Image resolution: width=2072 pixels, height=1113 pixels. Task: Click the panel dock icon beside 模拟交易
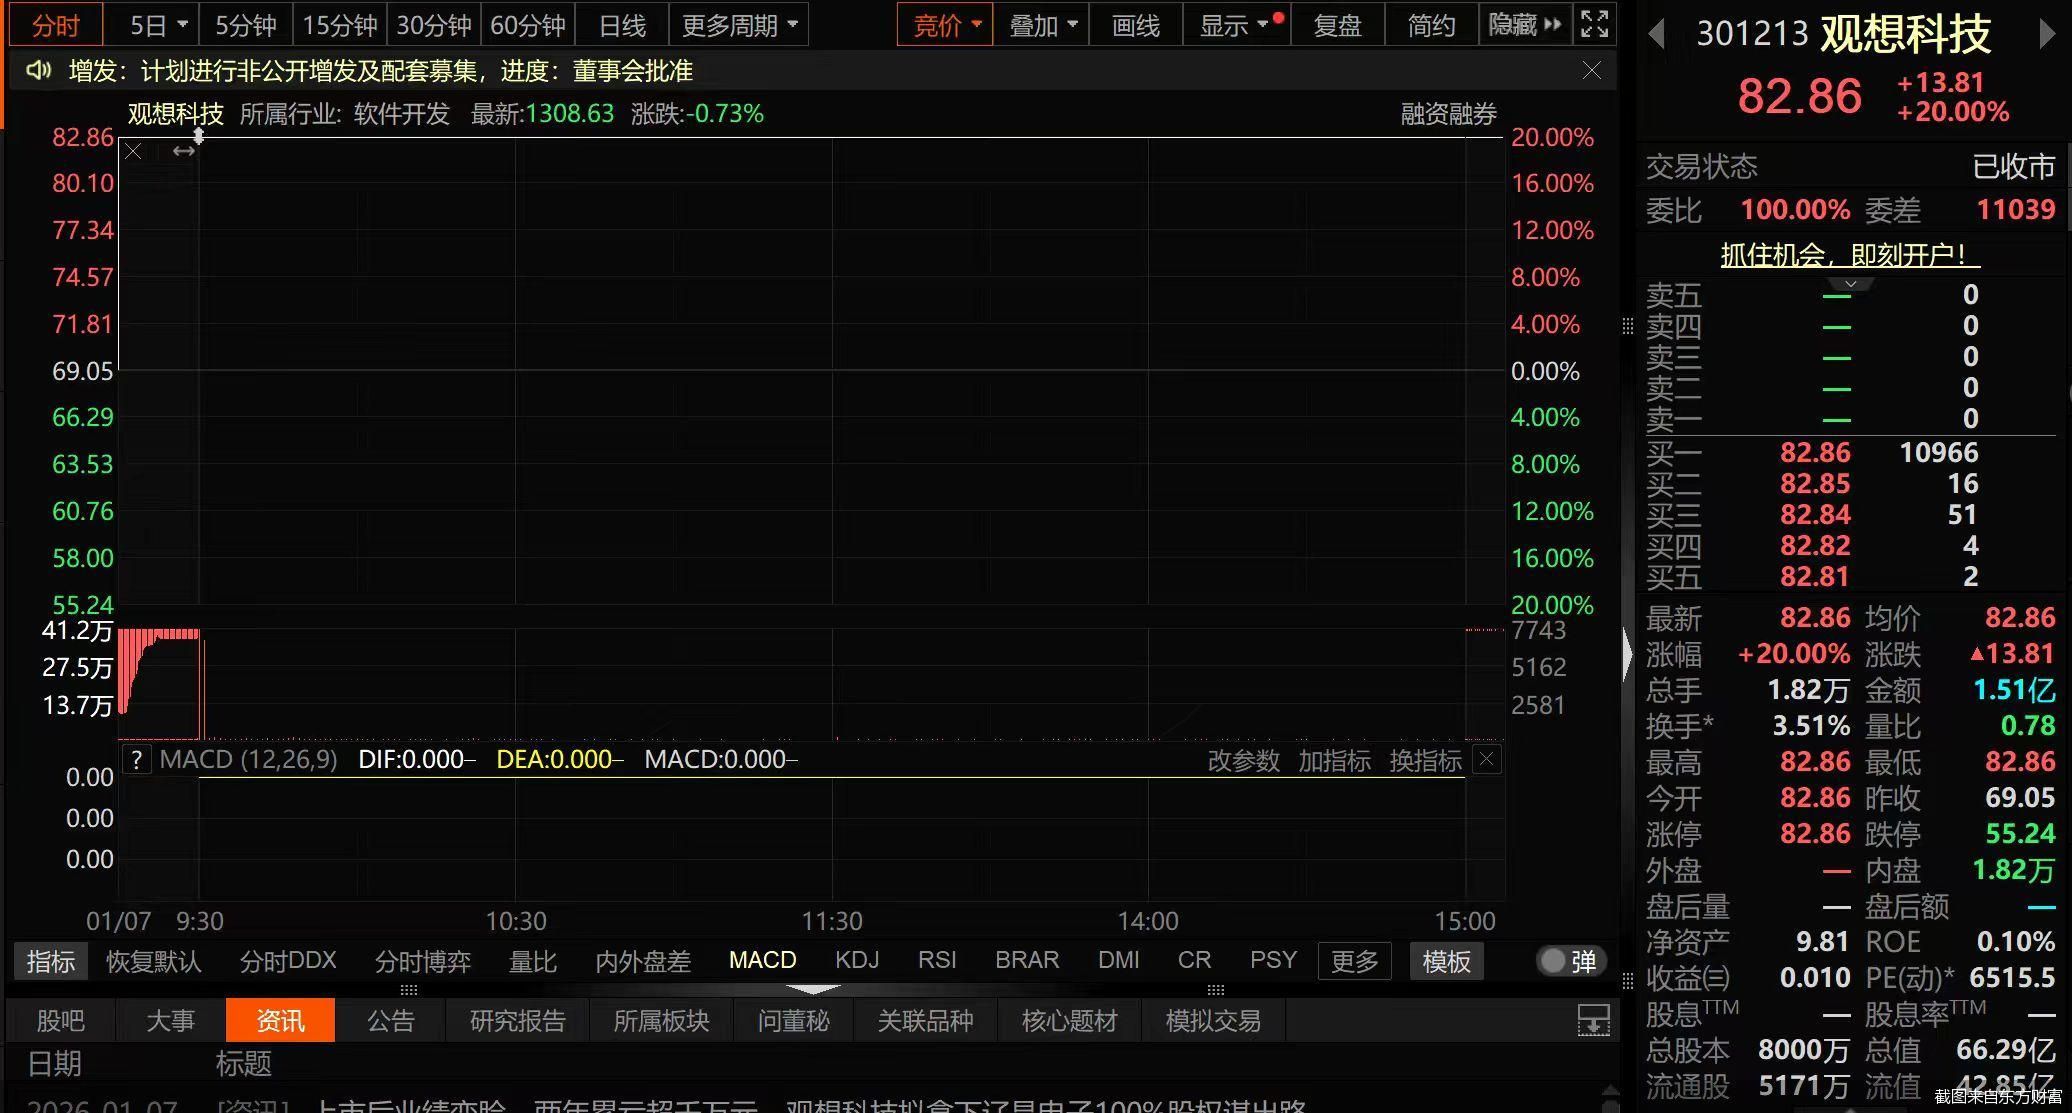click(x=1593, y=1020)
